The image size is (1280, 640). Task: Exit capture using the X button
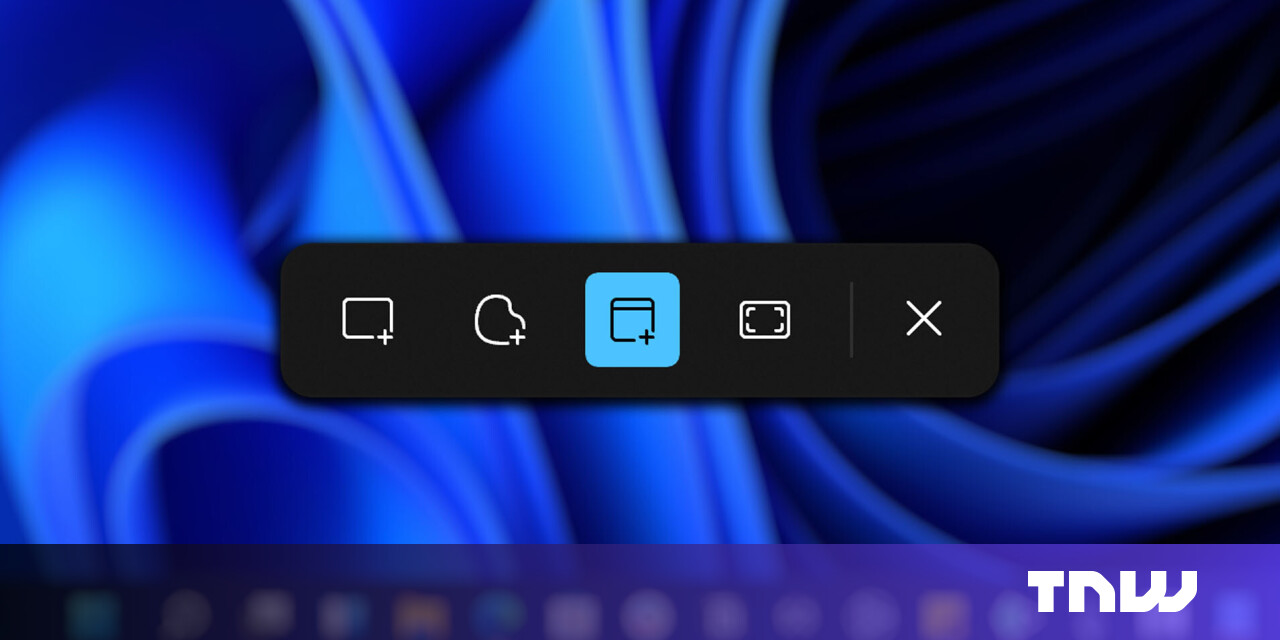pos(922,320)
